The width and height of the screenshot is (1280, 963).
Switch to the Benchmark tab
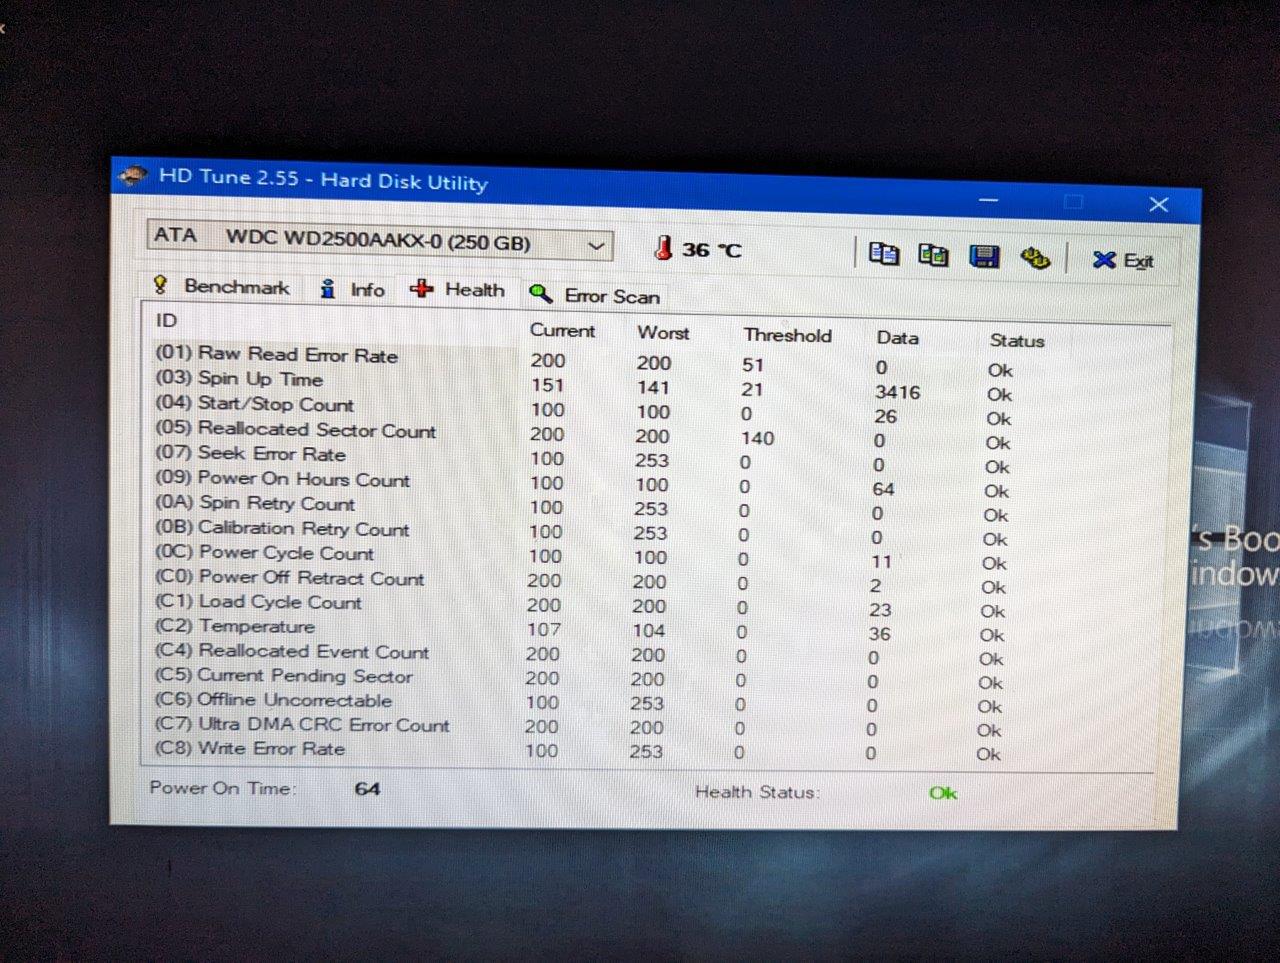point(222,286)
